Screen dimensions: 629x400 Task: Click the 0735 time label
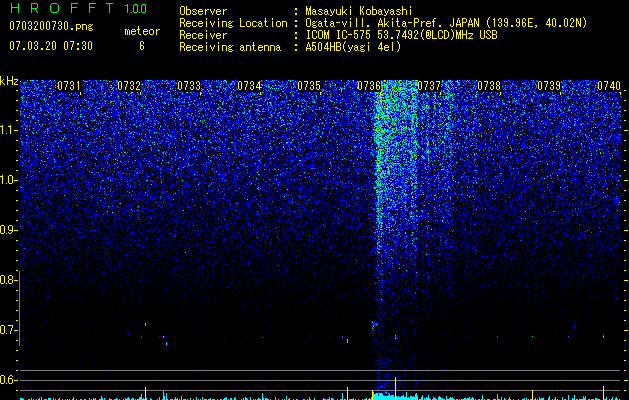(x=309, y=86)
